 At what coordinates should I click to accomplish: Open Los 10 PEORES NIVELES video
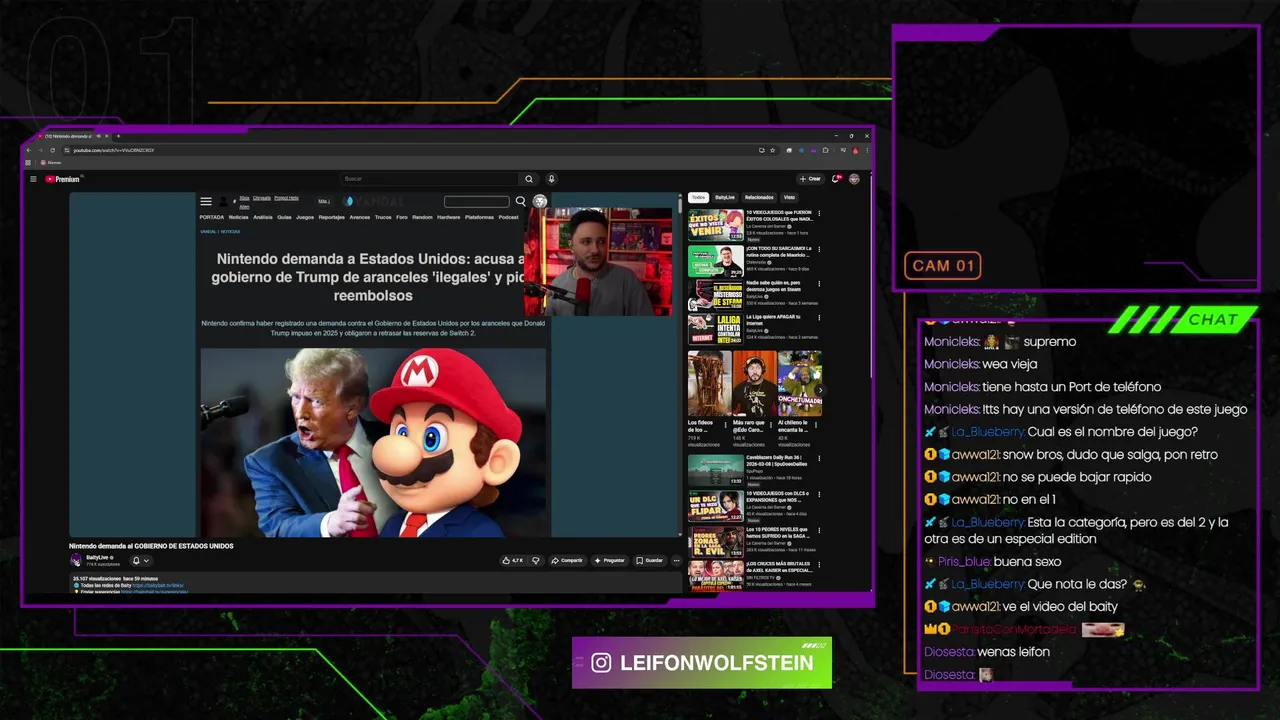pos(716,541)
